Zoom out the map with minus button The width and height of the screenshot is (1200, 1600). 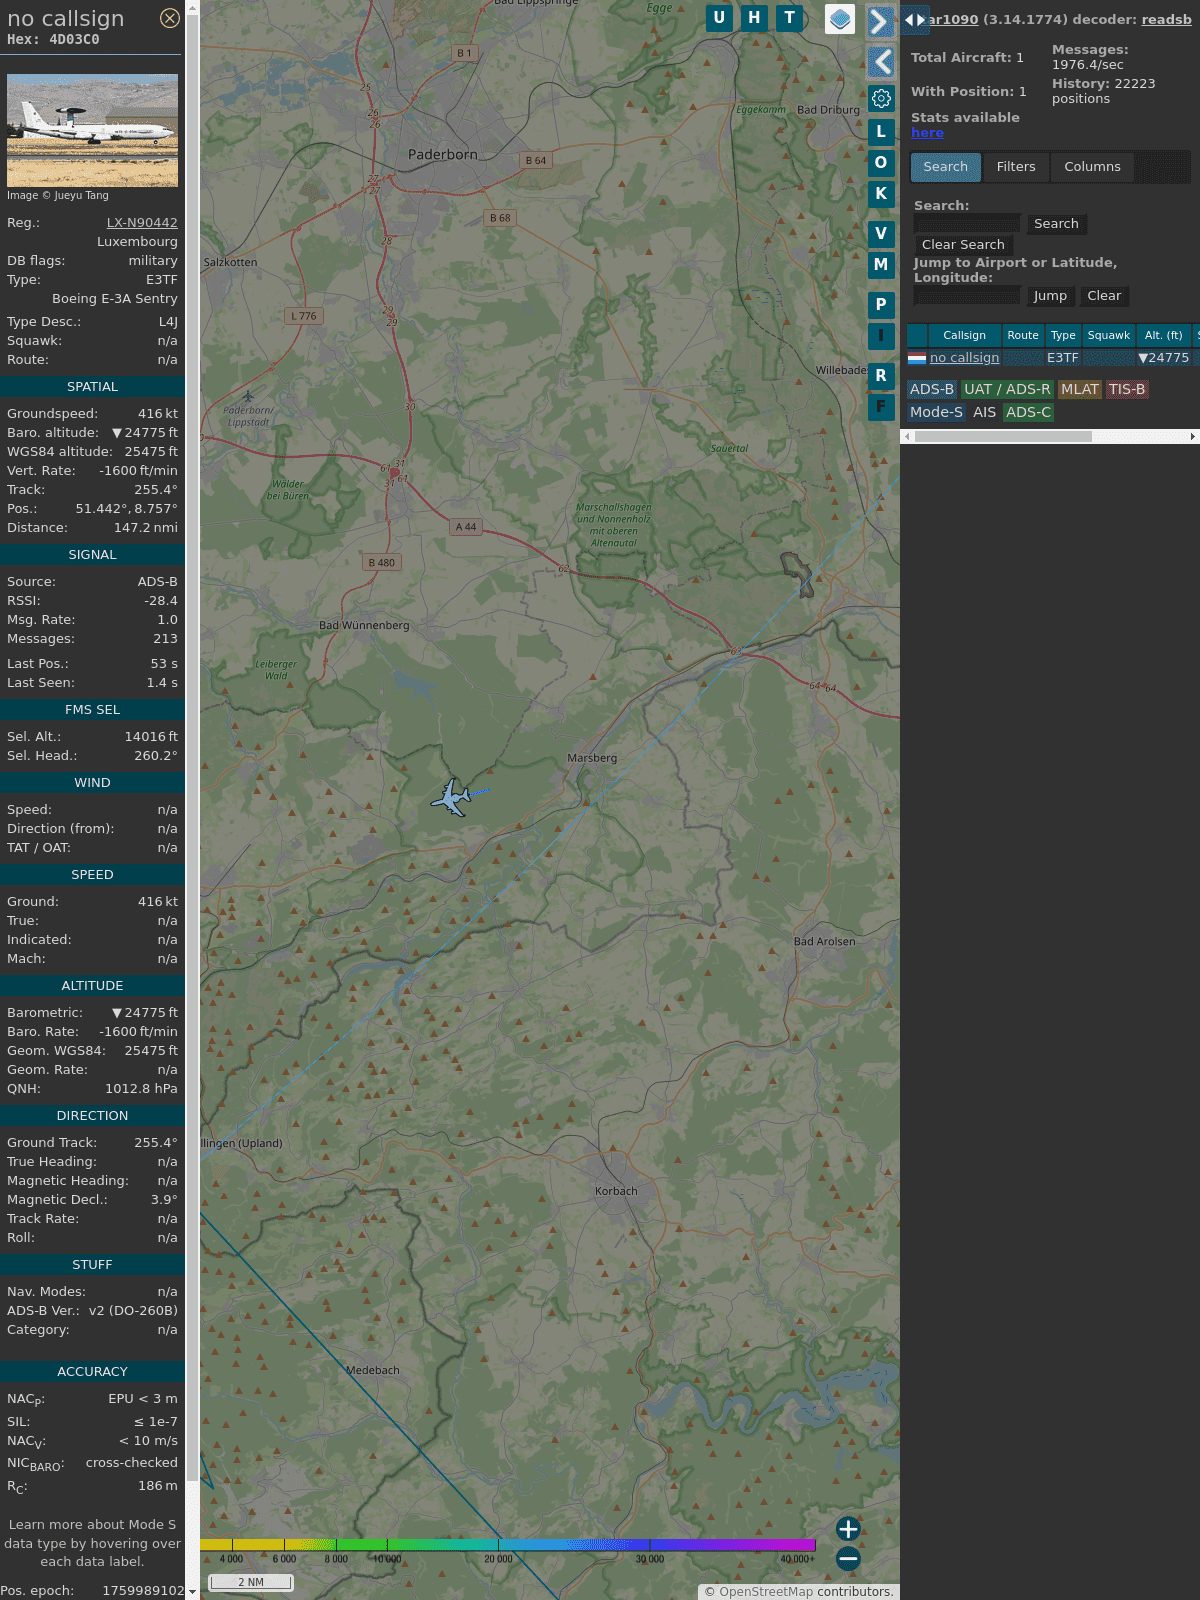[848, 1558]
